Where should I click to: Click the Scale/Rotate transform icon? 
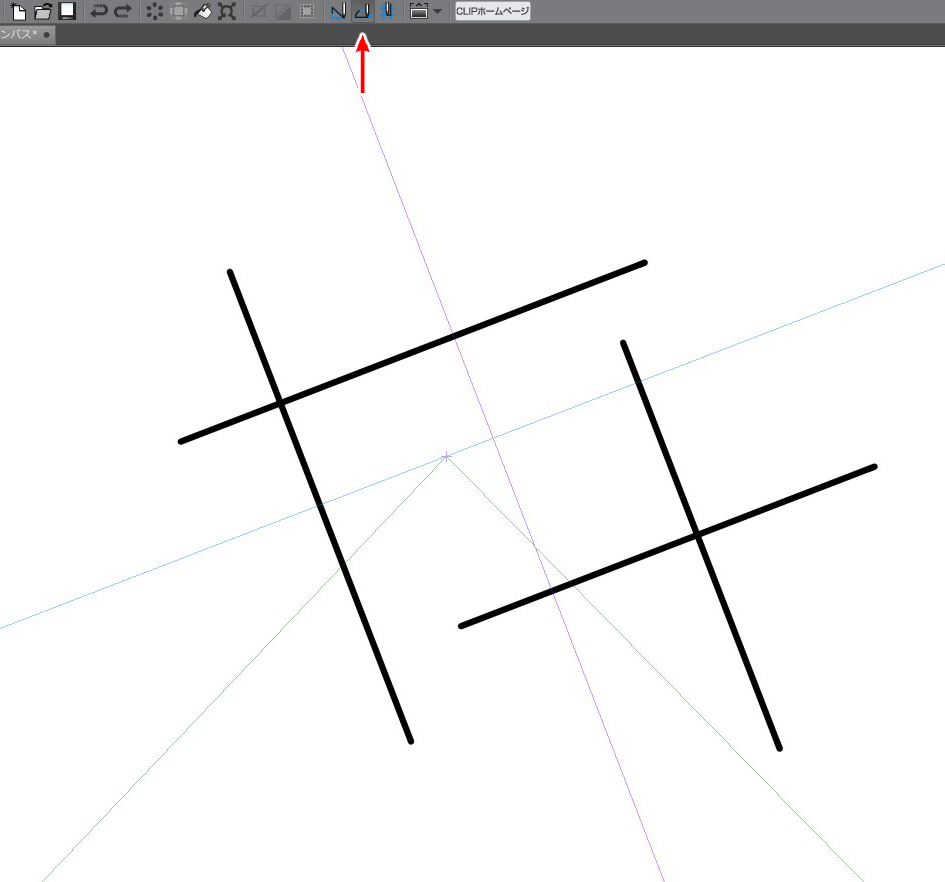(x=227, y=11)
